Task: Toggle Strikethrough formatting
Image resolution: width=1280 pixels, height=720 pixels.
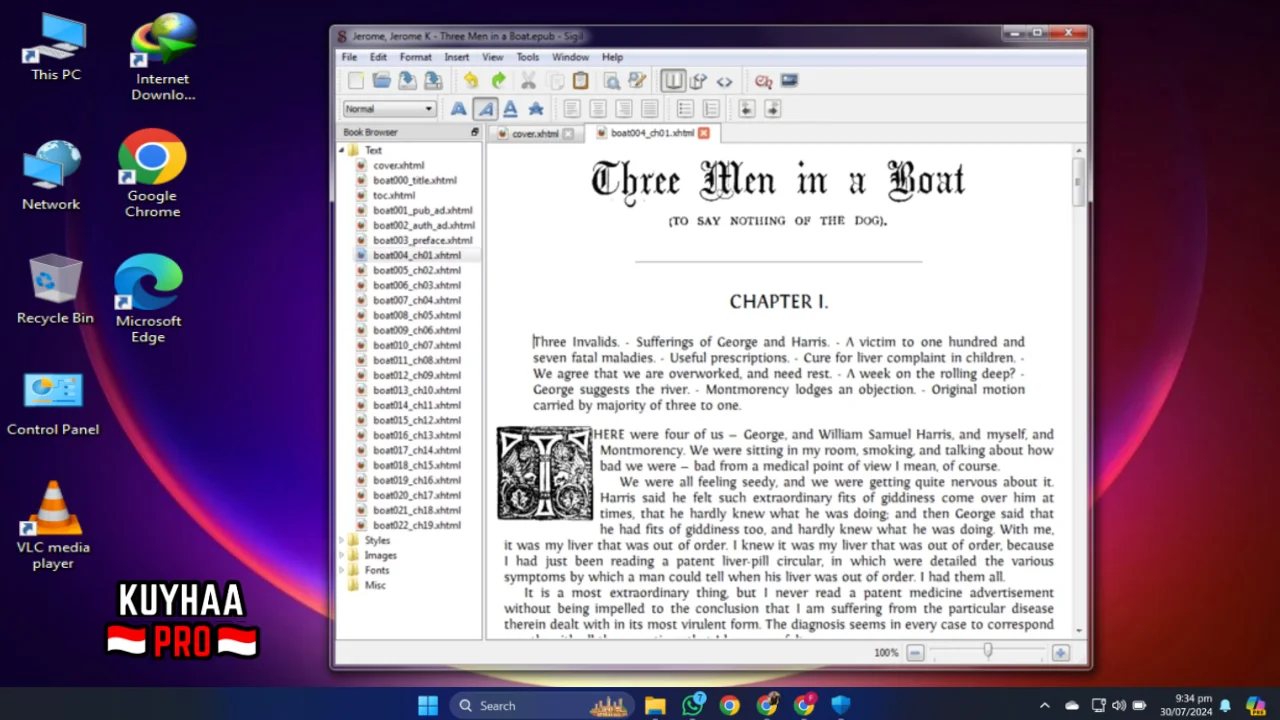Action: pos(536,109)
